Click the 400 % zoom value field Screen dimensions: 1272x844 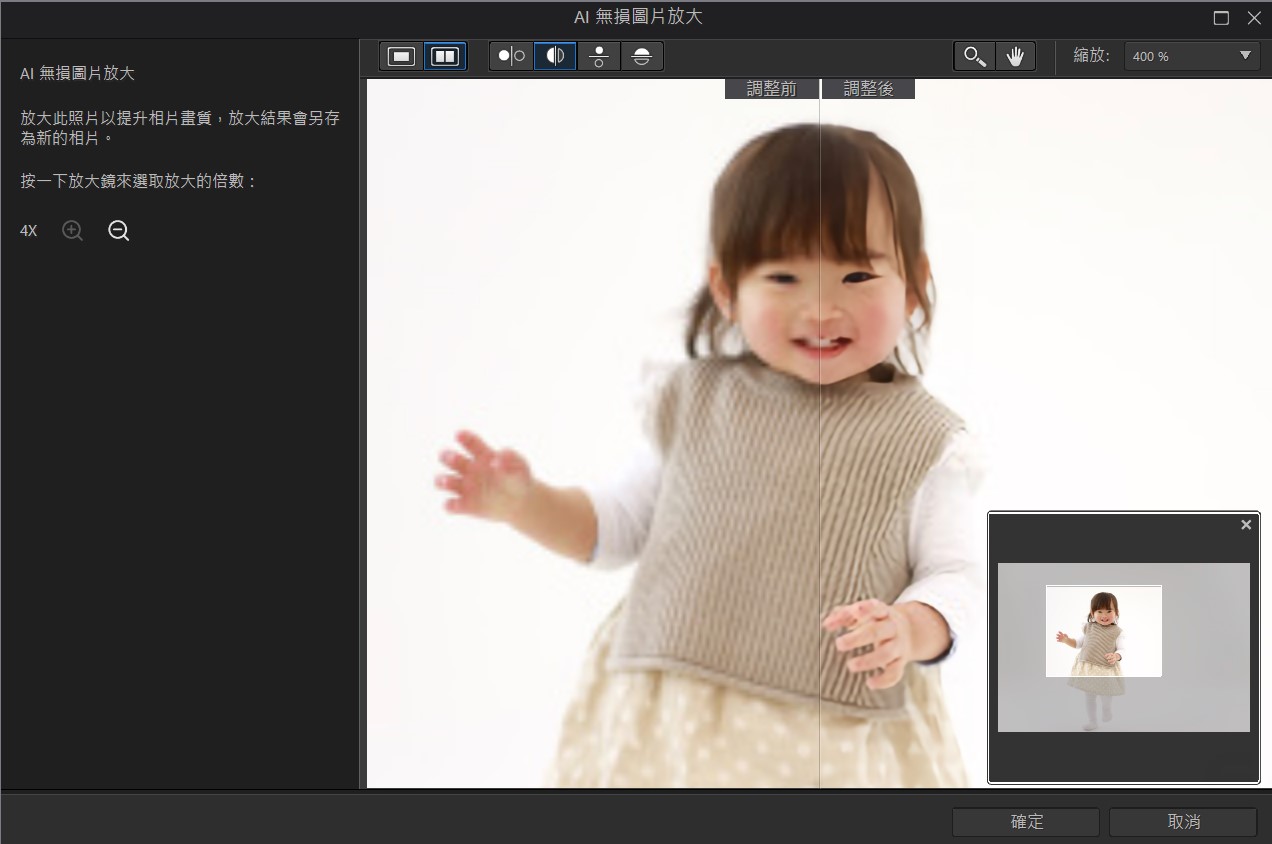tap(1178, 56)
